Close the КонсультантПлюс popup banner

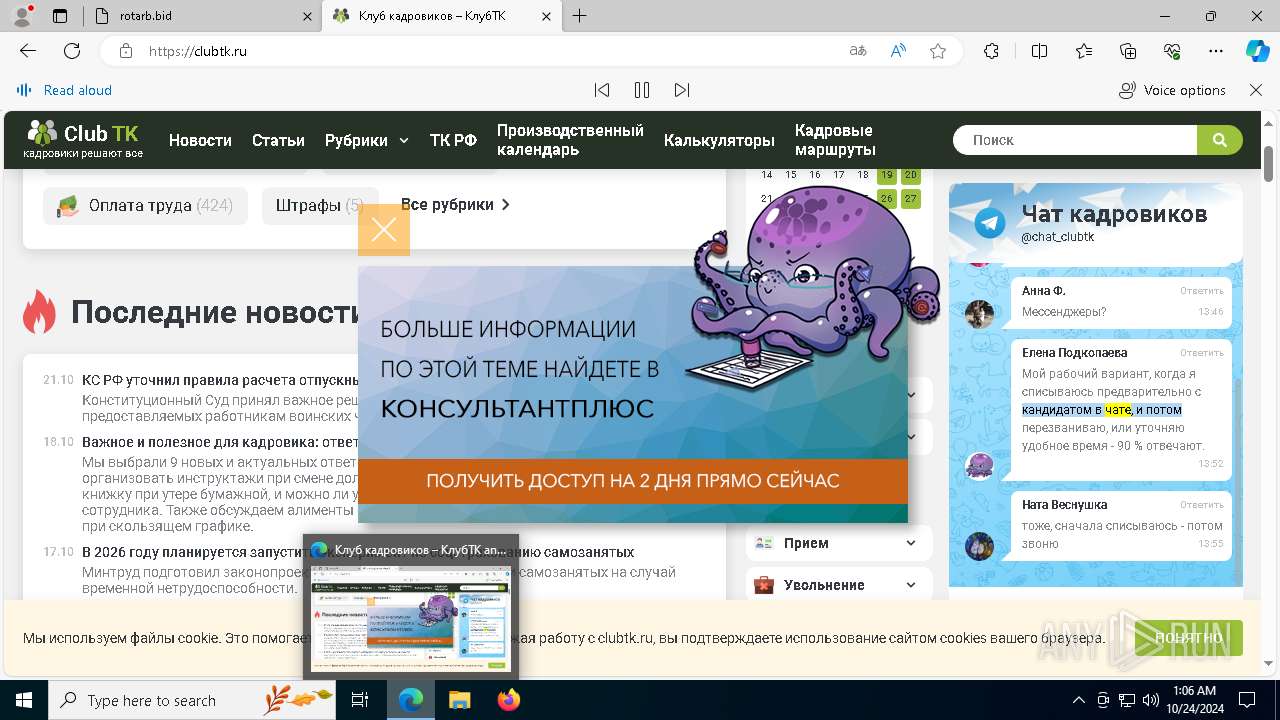384,230
